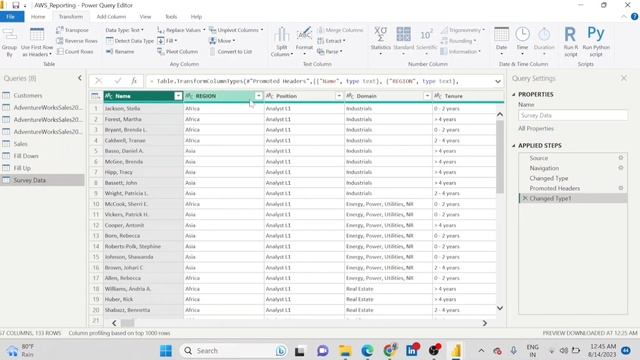Click Convert to List
This screenshot has height=360, width=640.
(230, 52)
